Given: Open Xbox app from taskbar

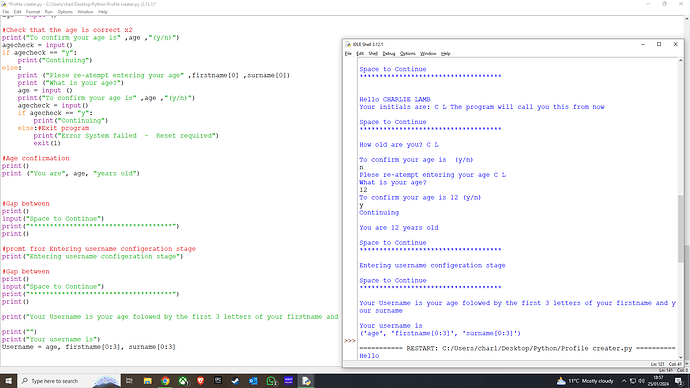Looking at the screenshot, I should click(x=183, y=381).
